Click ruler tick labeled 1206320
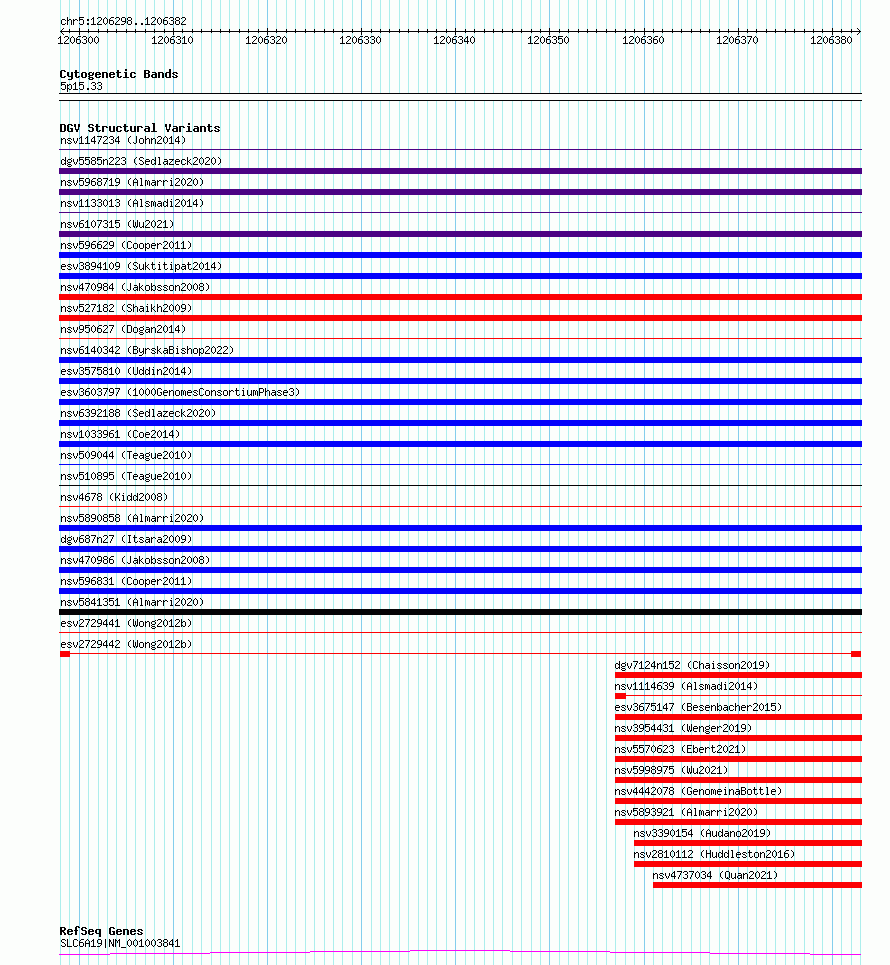 tap(266, 40)
